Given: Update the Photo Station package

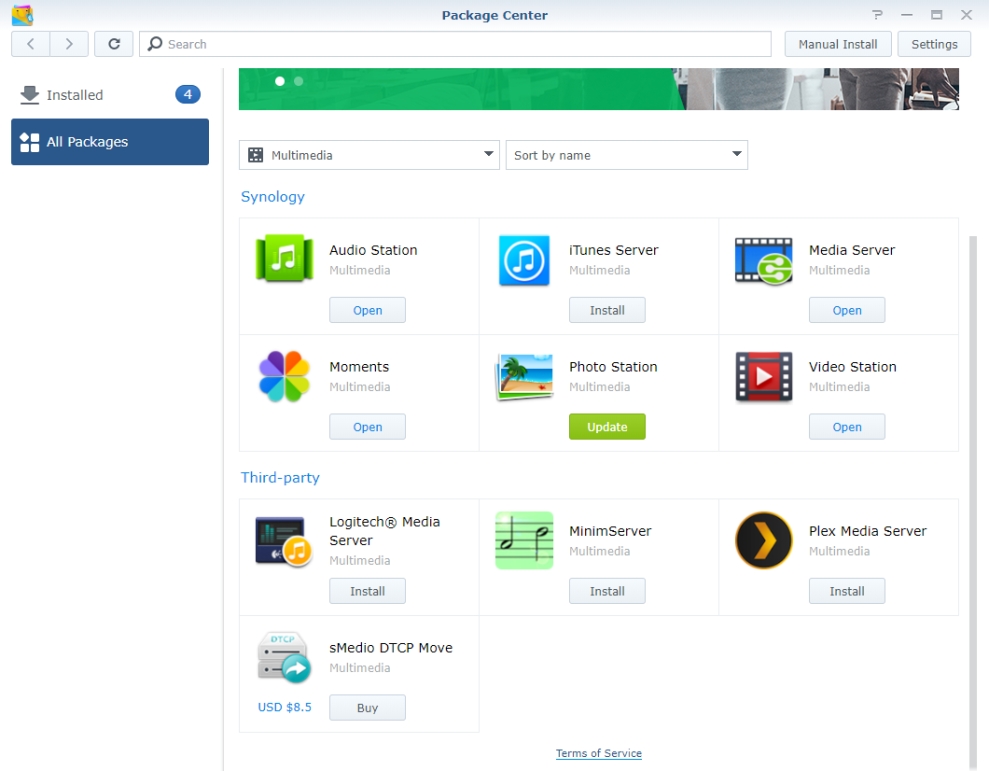Looking at the screenshot, I should pos(607,427).
